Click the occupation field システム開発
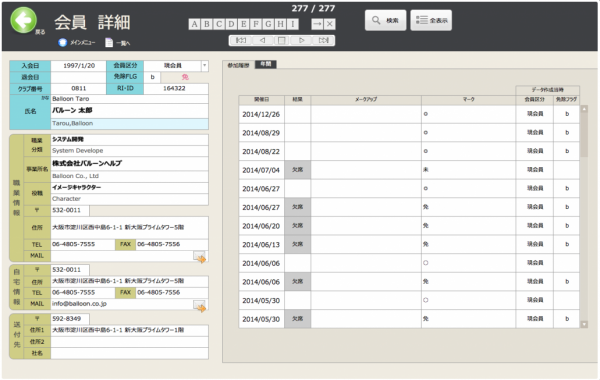Image resolution: width=600 pixels, height=380 pixels. tap(130, 140)
